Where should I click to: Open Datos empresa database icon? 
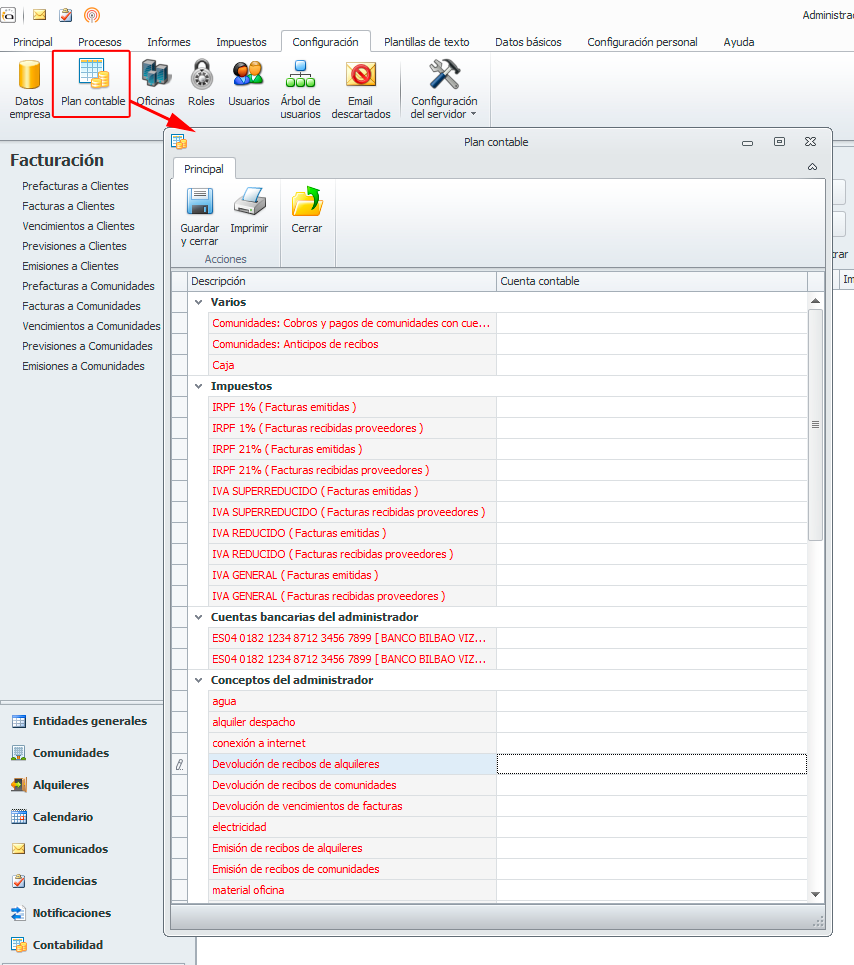point(29,77)
